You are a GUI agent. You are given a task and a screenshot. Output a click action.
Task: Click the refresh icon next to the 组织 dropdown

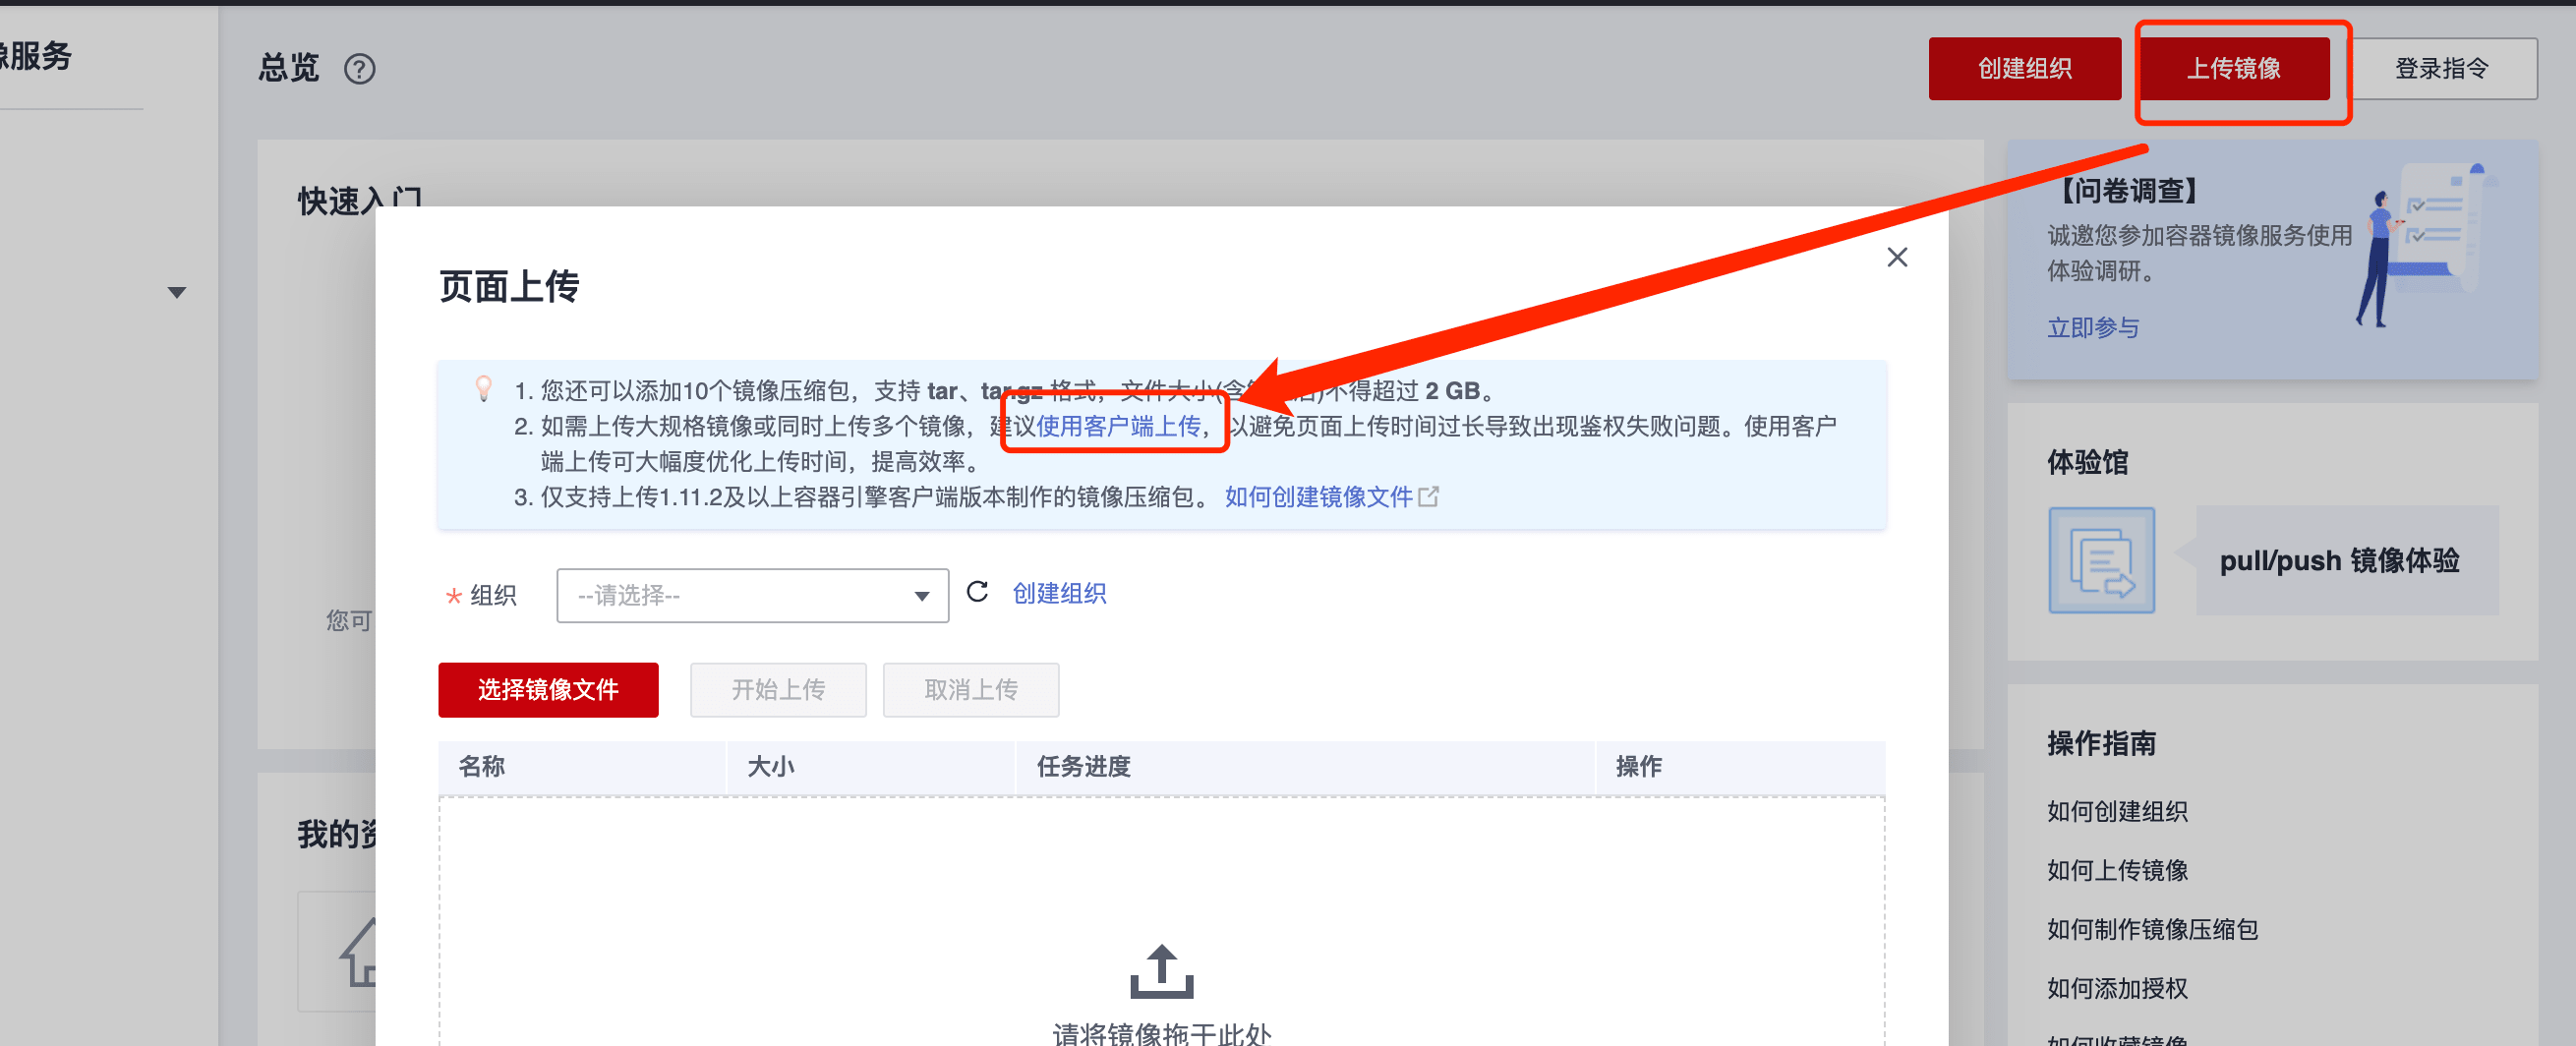(x=977, y=592)
